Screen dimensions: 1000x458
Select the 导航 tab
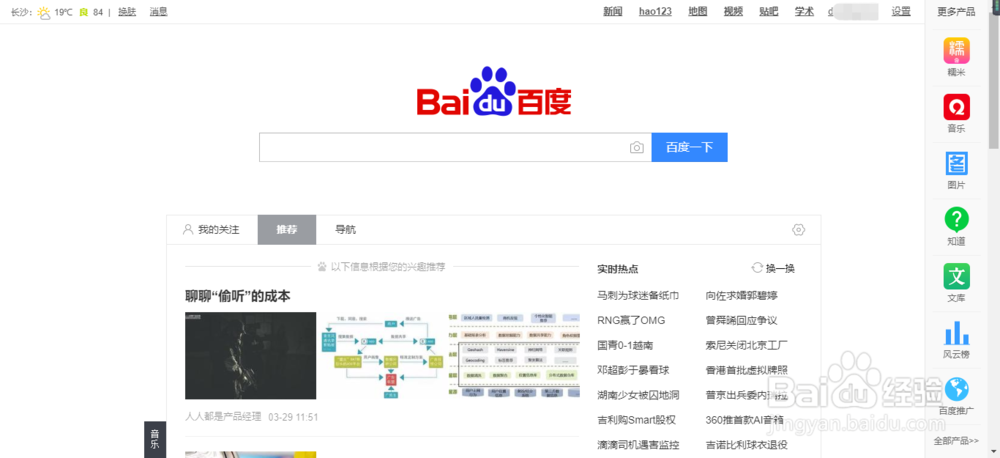coord(346,230)
